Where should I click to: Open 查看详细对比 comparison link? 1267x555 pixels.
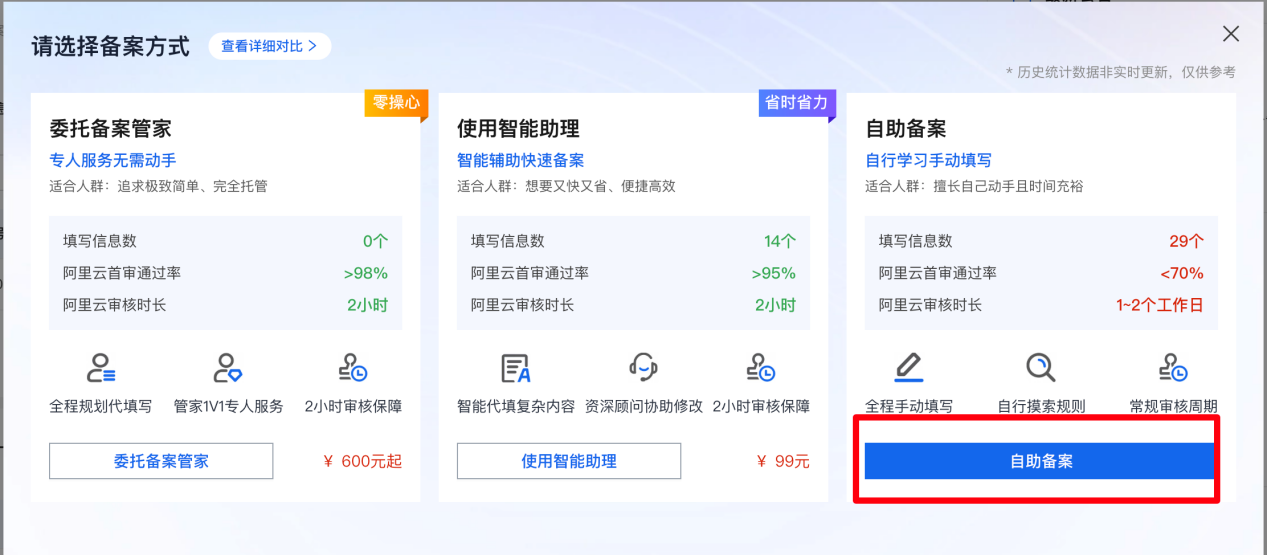(270, 46)
